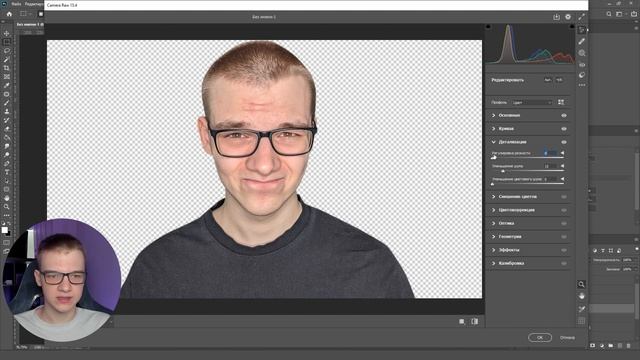Expand noise reduction slider options triangle
Image resolution: width=640 pixels, height=360 pixels.
point(562,166)
